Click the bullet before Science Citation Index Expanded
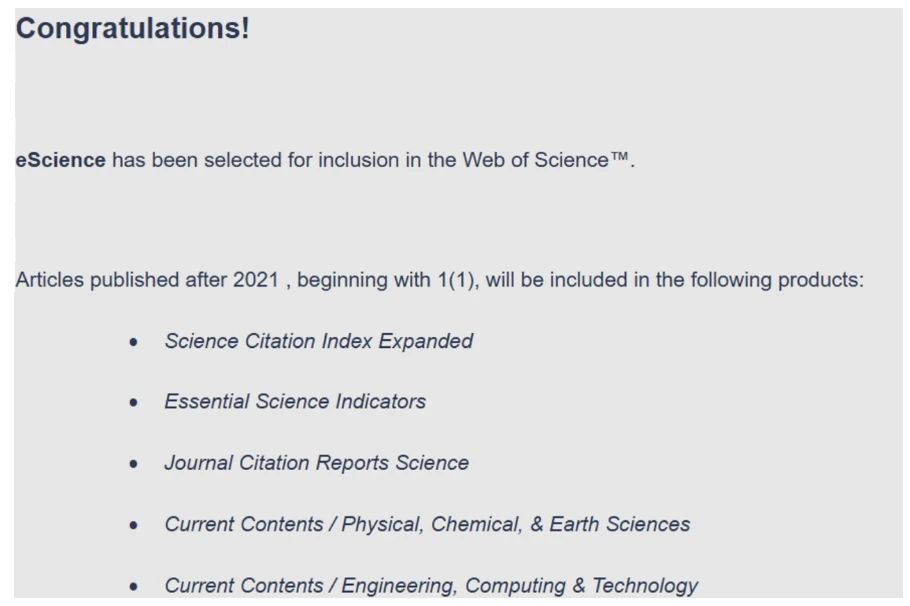 coord(134,342)
